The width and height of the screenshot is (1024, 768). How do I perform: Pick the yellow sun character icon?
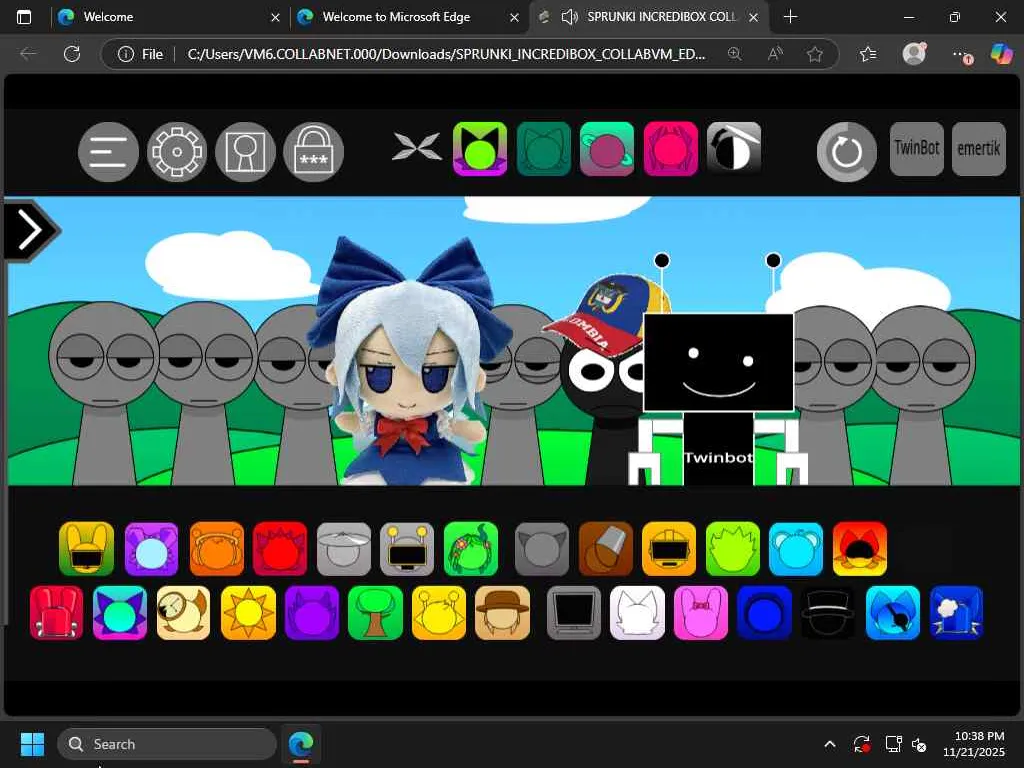point(248,613)
